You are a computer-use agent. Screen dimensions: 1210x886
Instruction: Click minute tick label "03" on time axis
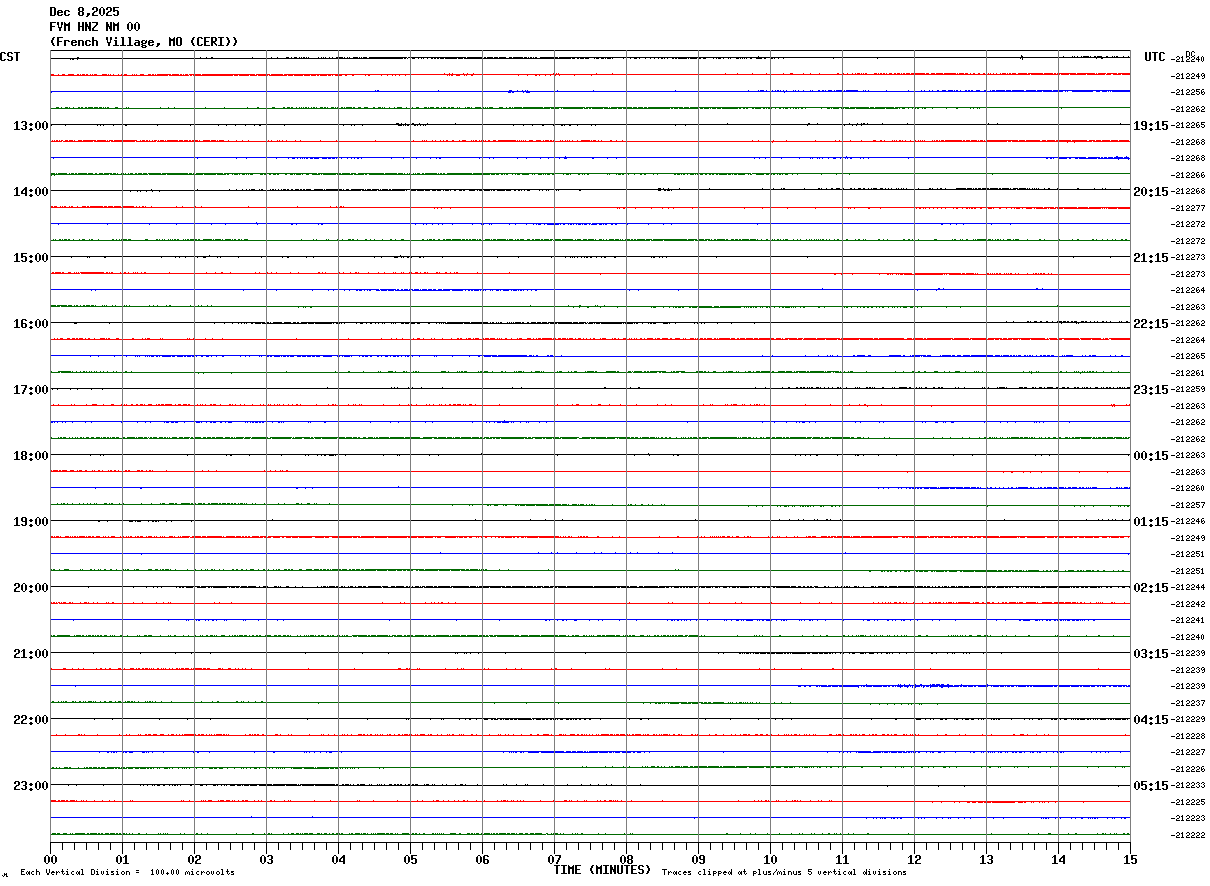(x=266, y=859)
